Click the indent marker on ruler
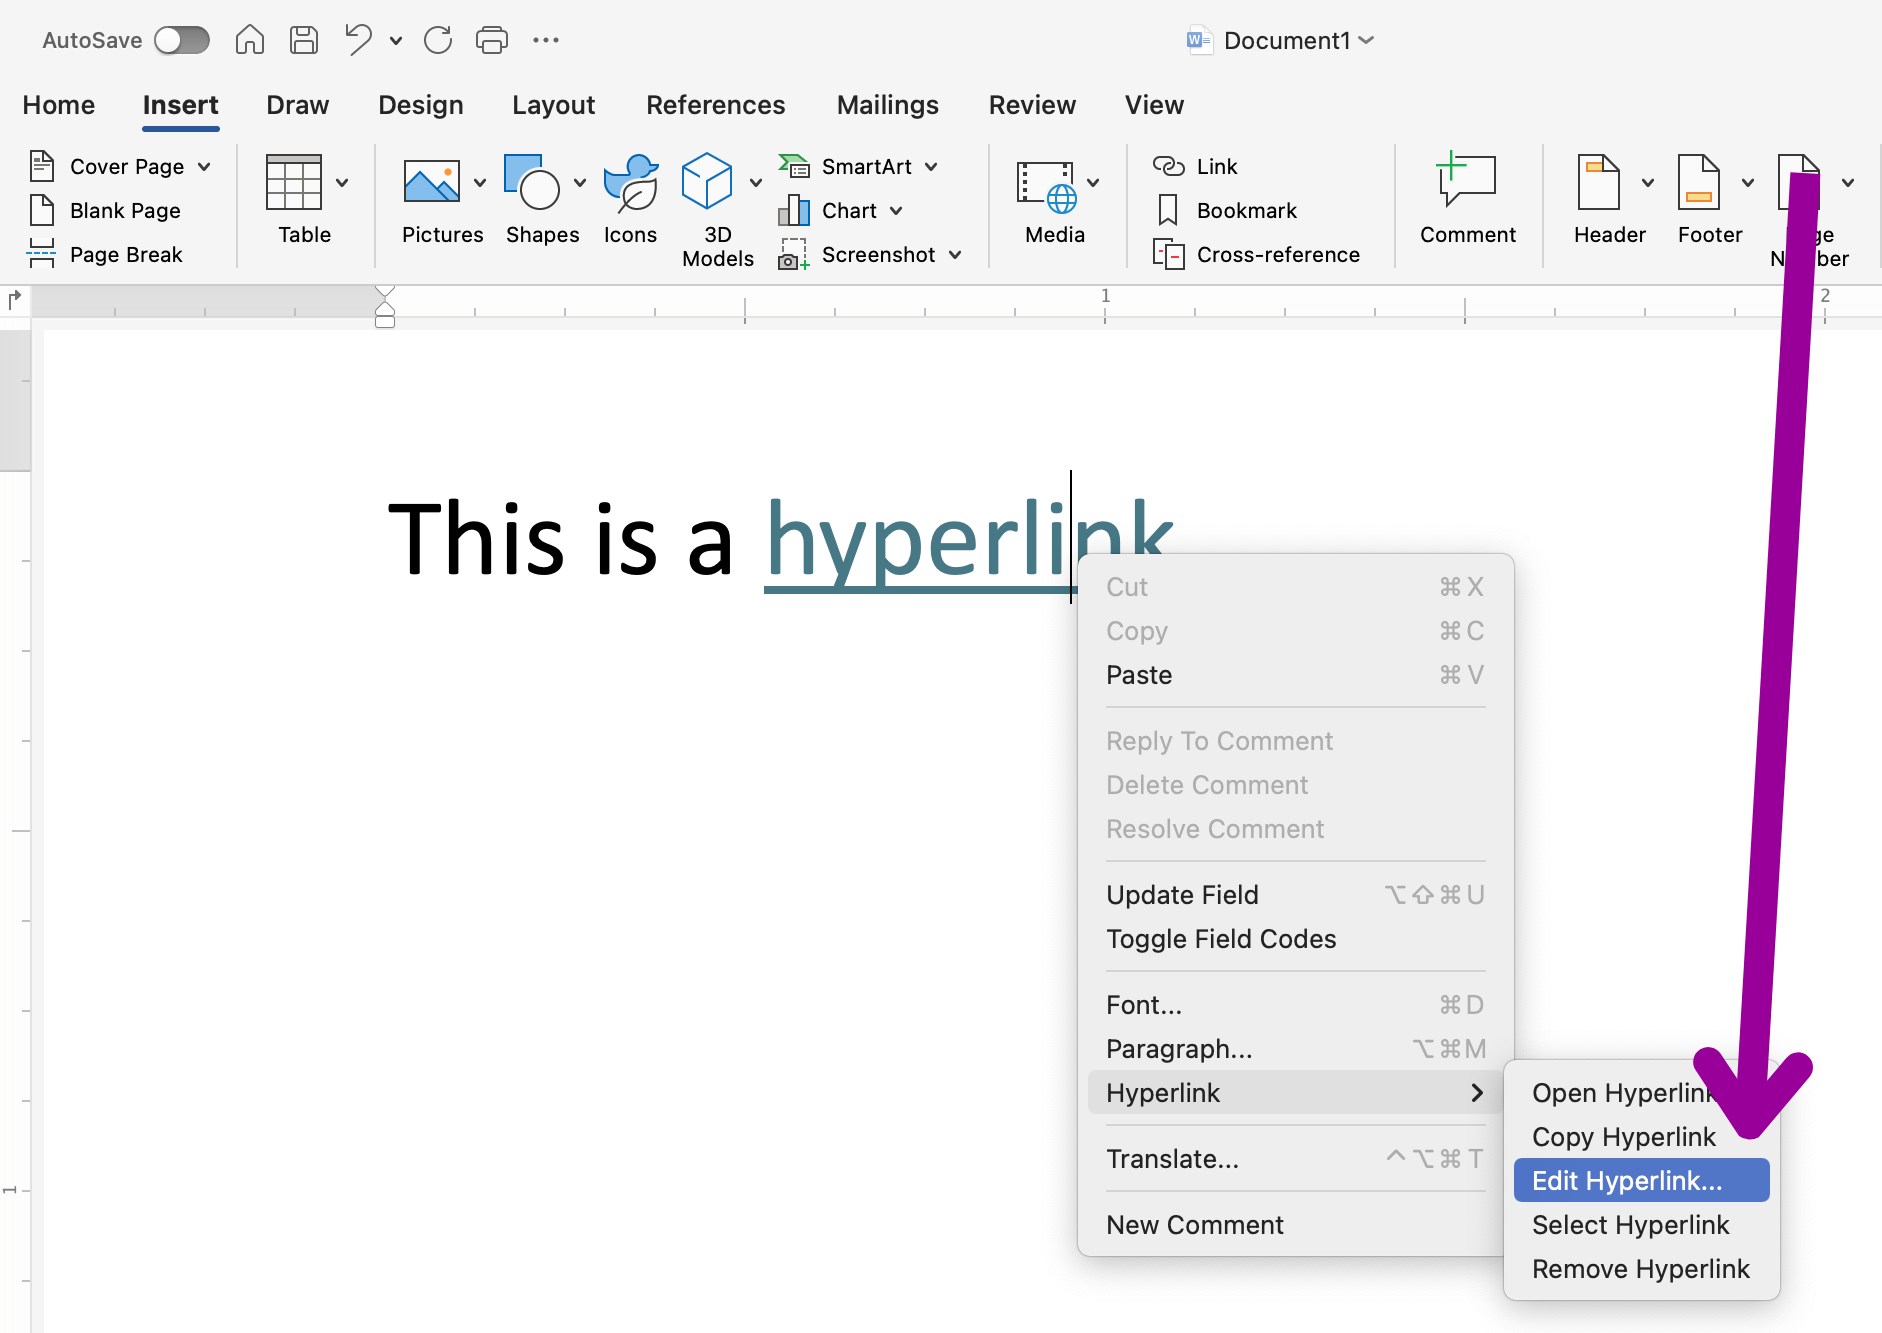The image size is (1882, 1333). pyautogui.click(x=385, y=307)
